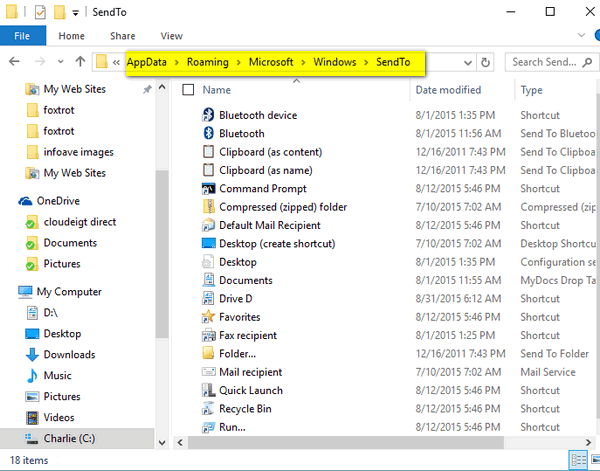Screen dimensions: 600x471
Task: Click the Drive D shortcut icon
Action: coord(208,298)
